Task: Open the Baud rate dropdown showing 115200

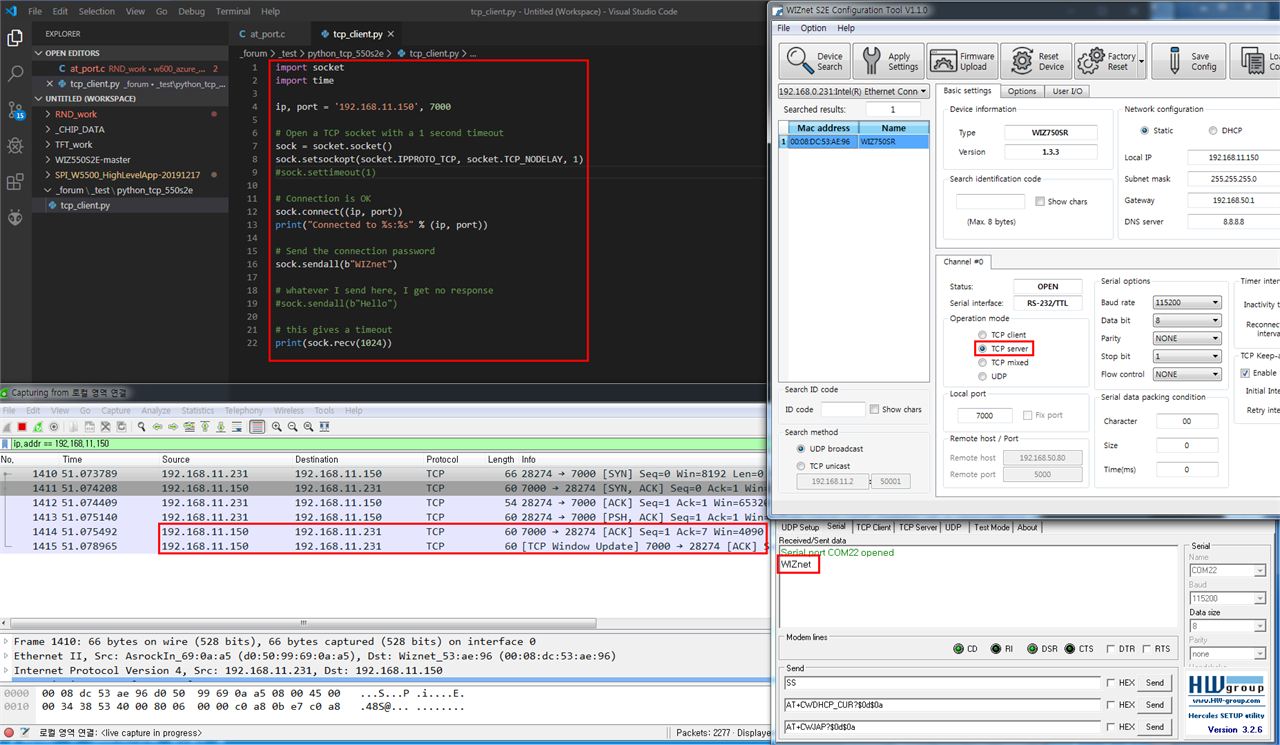Action: pos(1187,302)
